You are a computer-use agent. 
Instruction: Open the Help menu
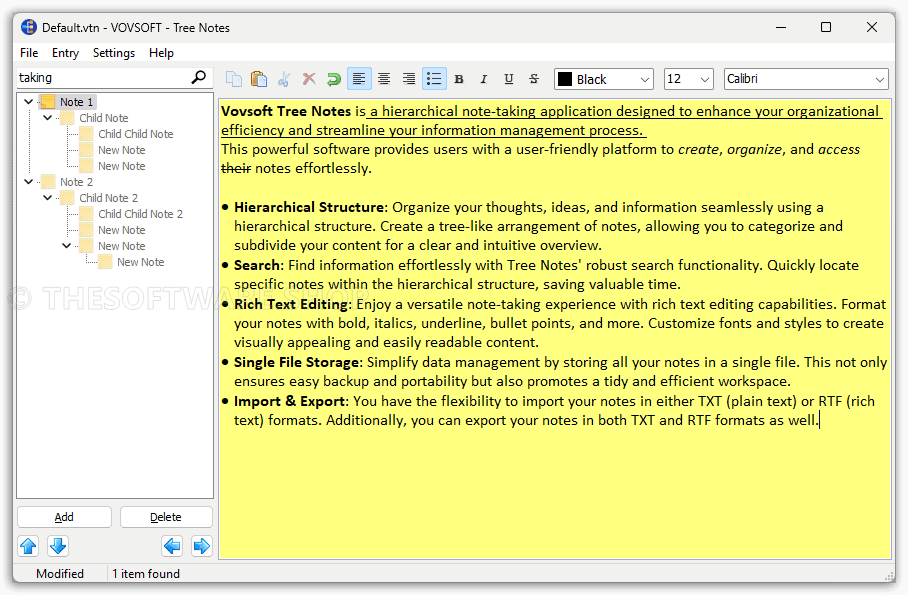(161, 53)
